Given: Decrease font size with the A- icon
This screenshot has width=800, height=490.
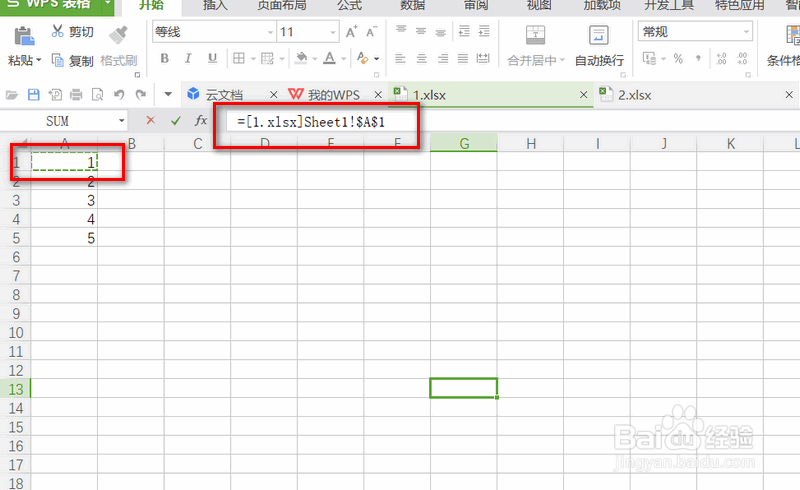Looking at the screenshot, I should [371, 32].
